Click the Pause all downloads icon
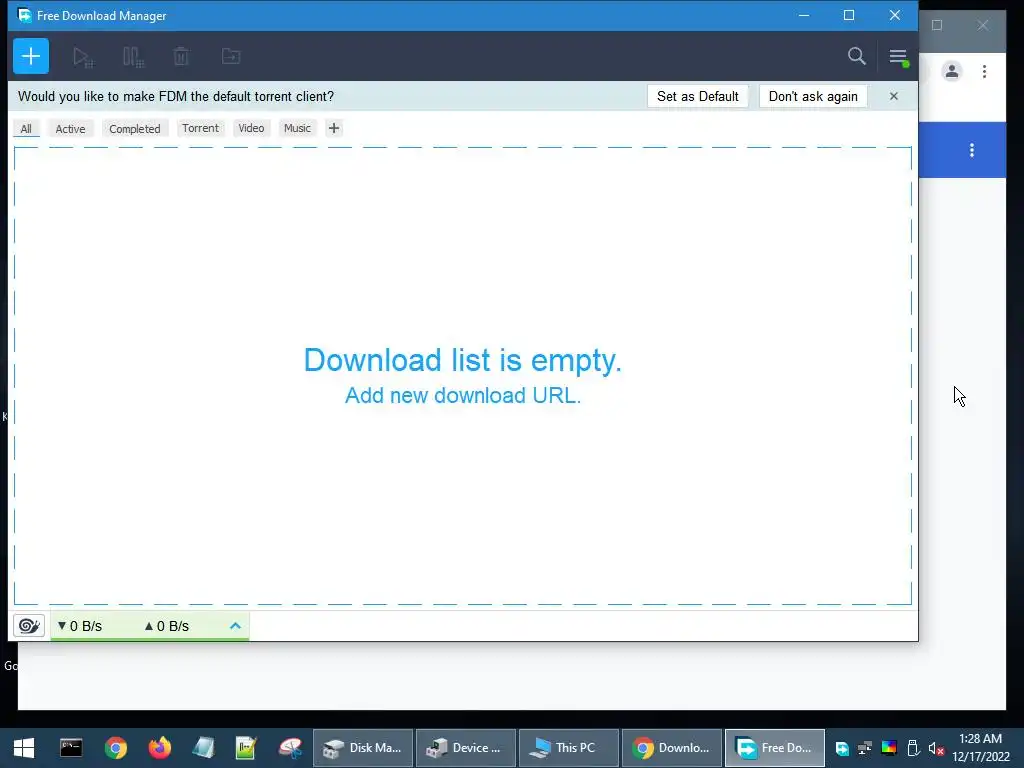The image size is (1024, 768). (133, 57)
